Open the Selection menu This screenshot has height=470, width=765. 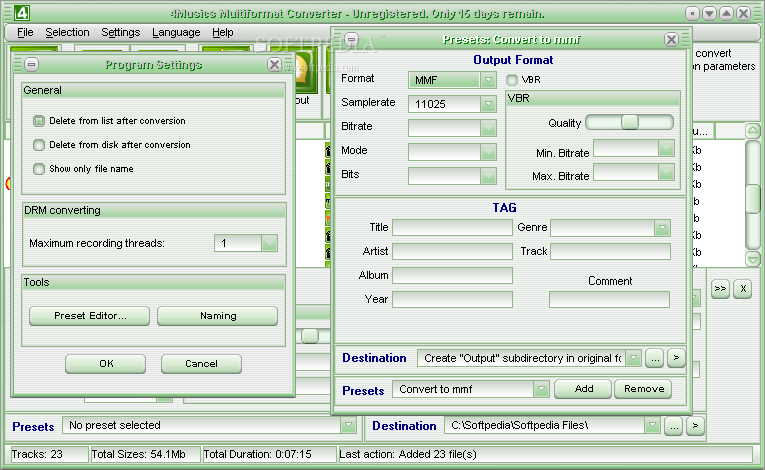(67, 32)
